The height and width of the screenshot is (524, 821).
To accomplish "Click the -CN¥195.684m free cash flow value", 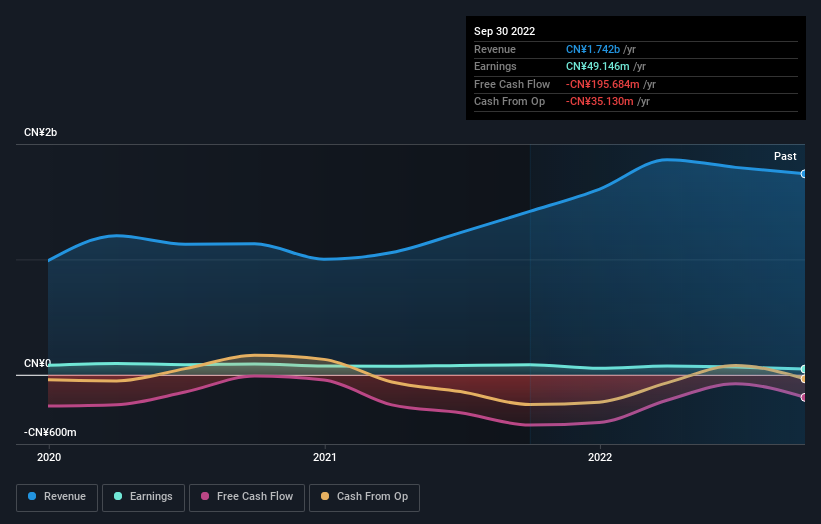I will [x=603, y=85].
